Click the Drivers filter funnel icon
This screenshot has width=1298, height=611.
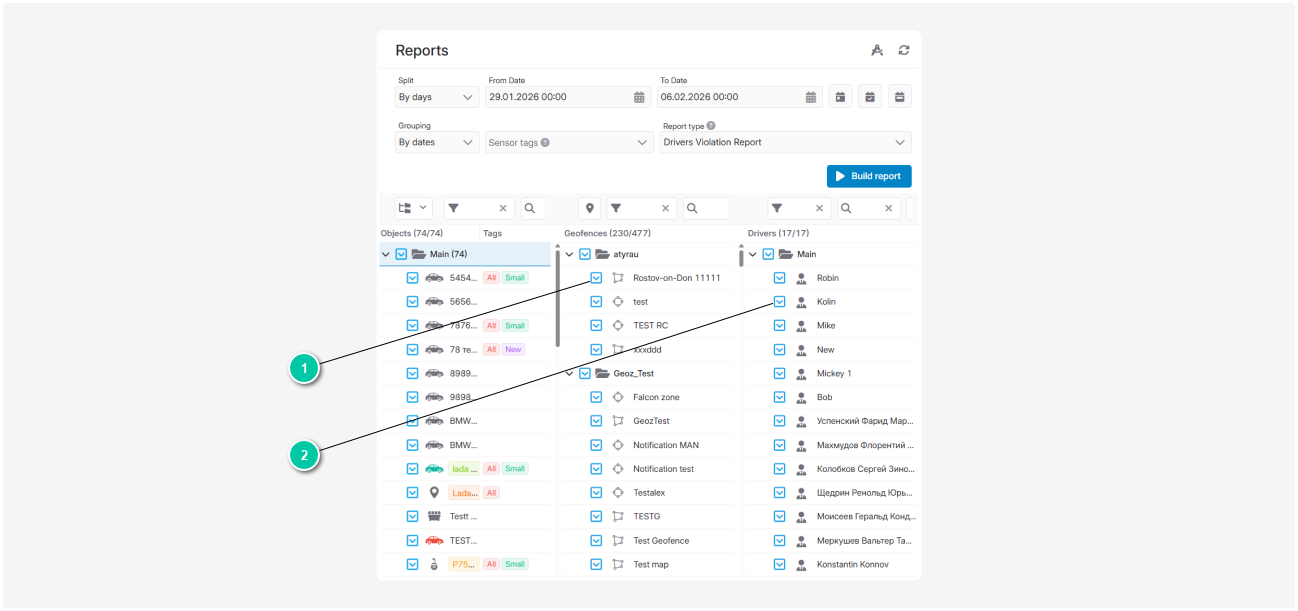click(777, 208)
